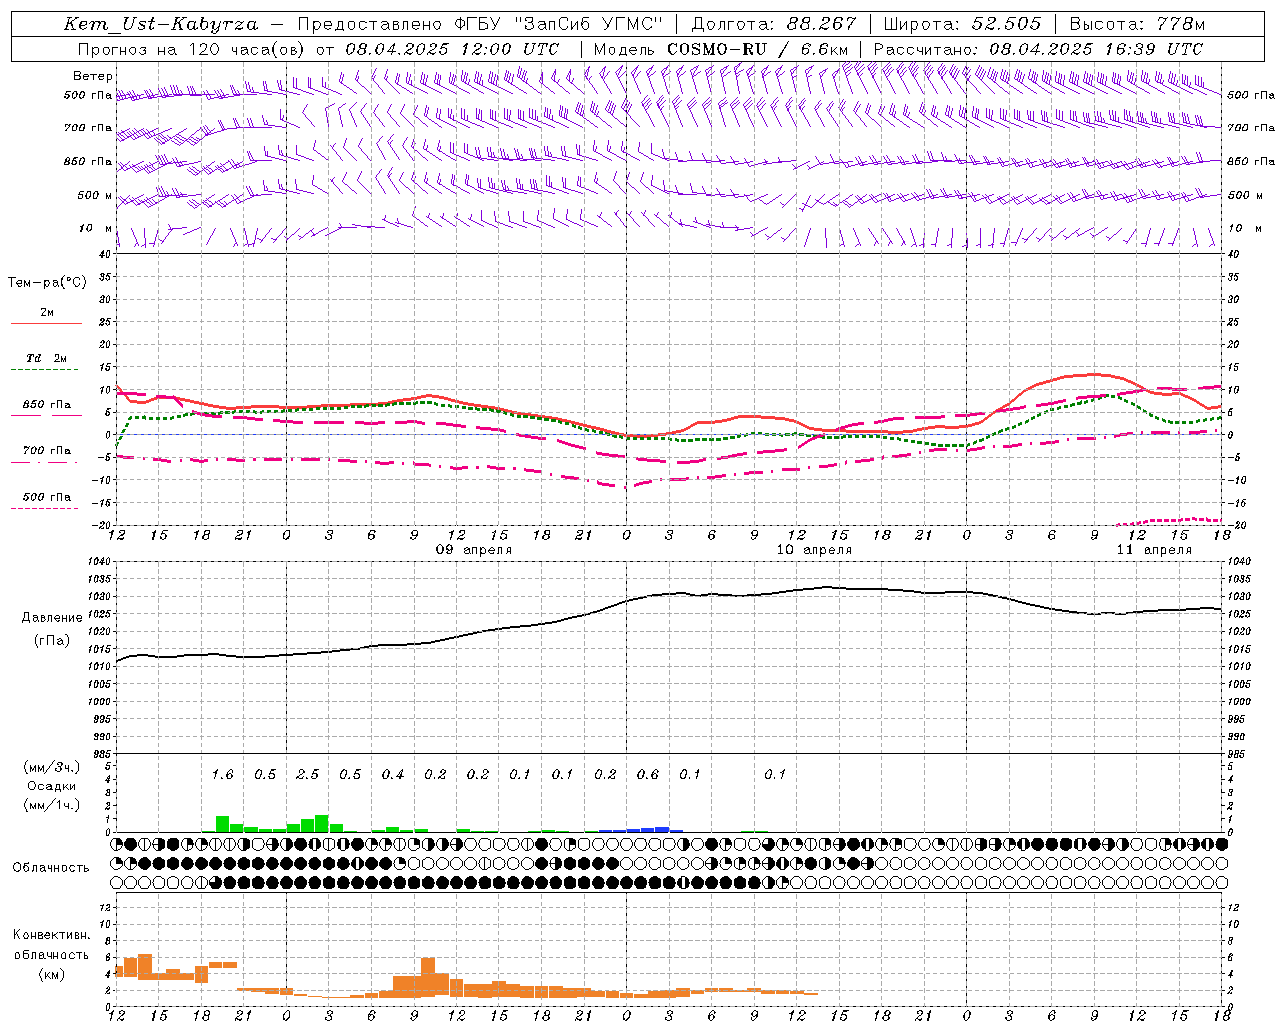Click the 'Td 2м' dew point legend entry
This screenshot has width=1280, height=1024.
(x=47, y=358)
